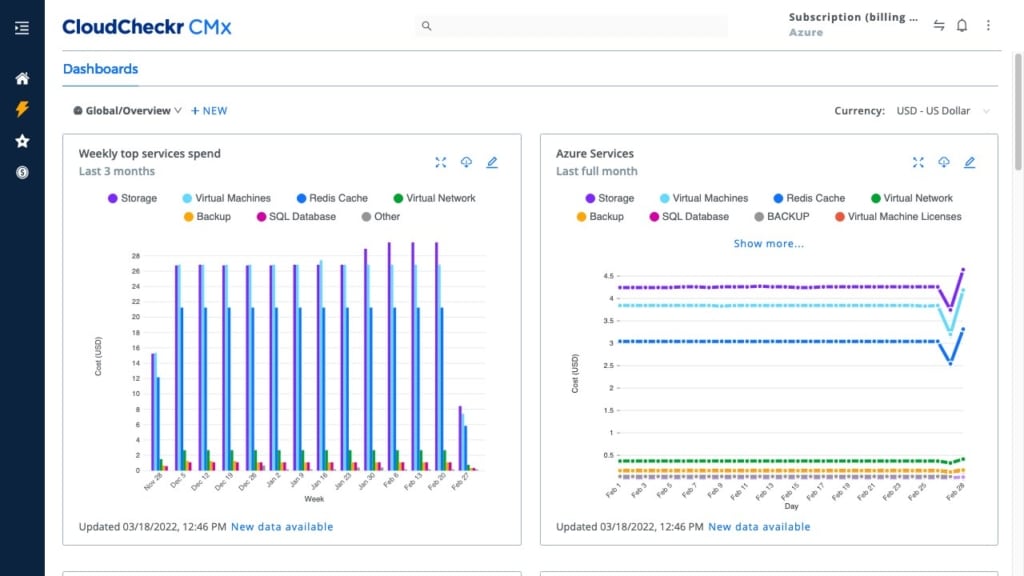Click the purple Storage swatch in Weekly legend
Image resolution: width=1024 pixels, height=576 pixels.
click(112, 198)
